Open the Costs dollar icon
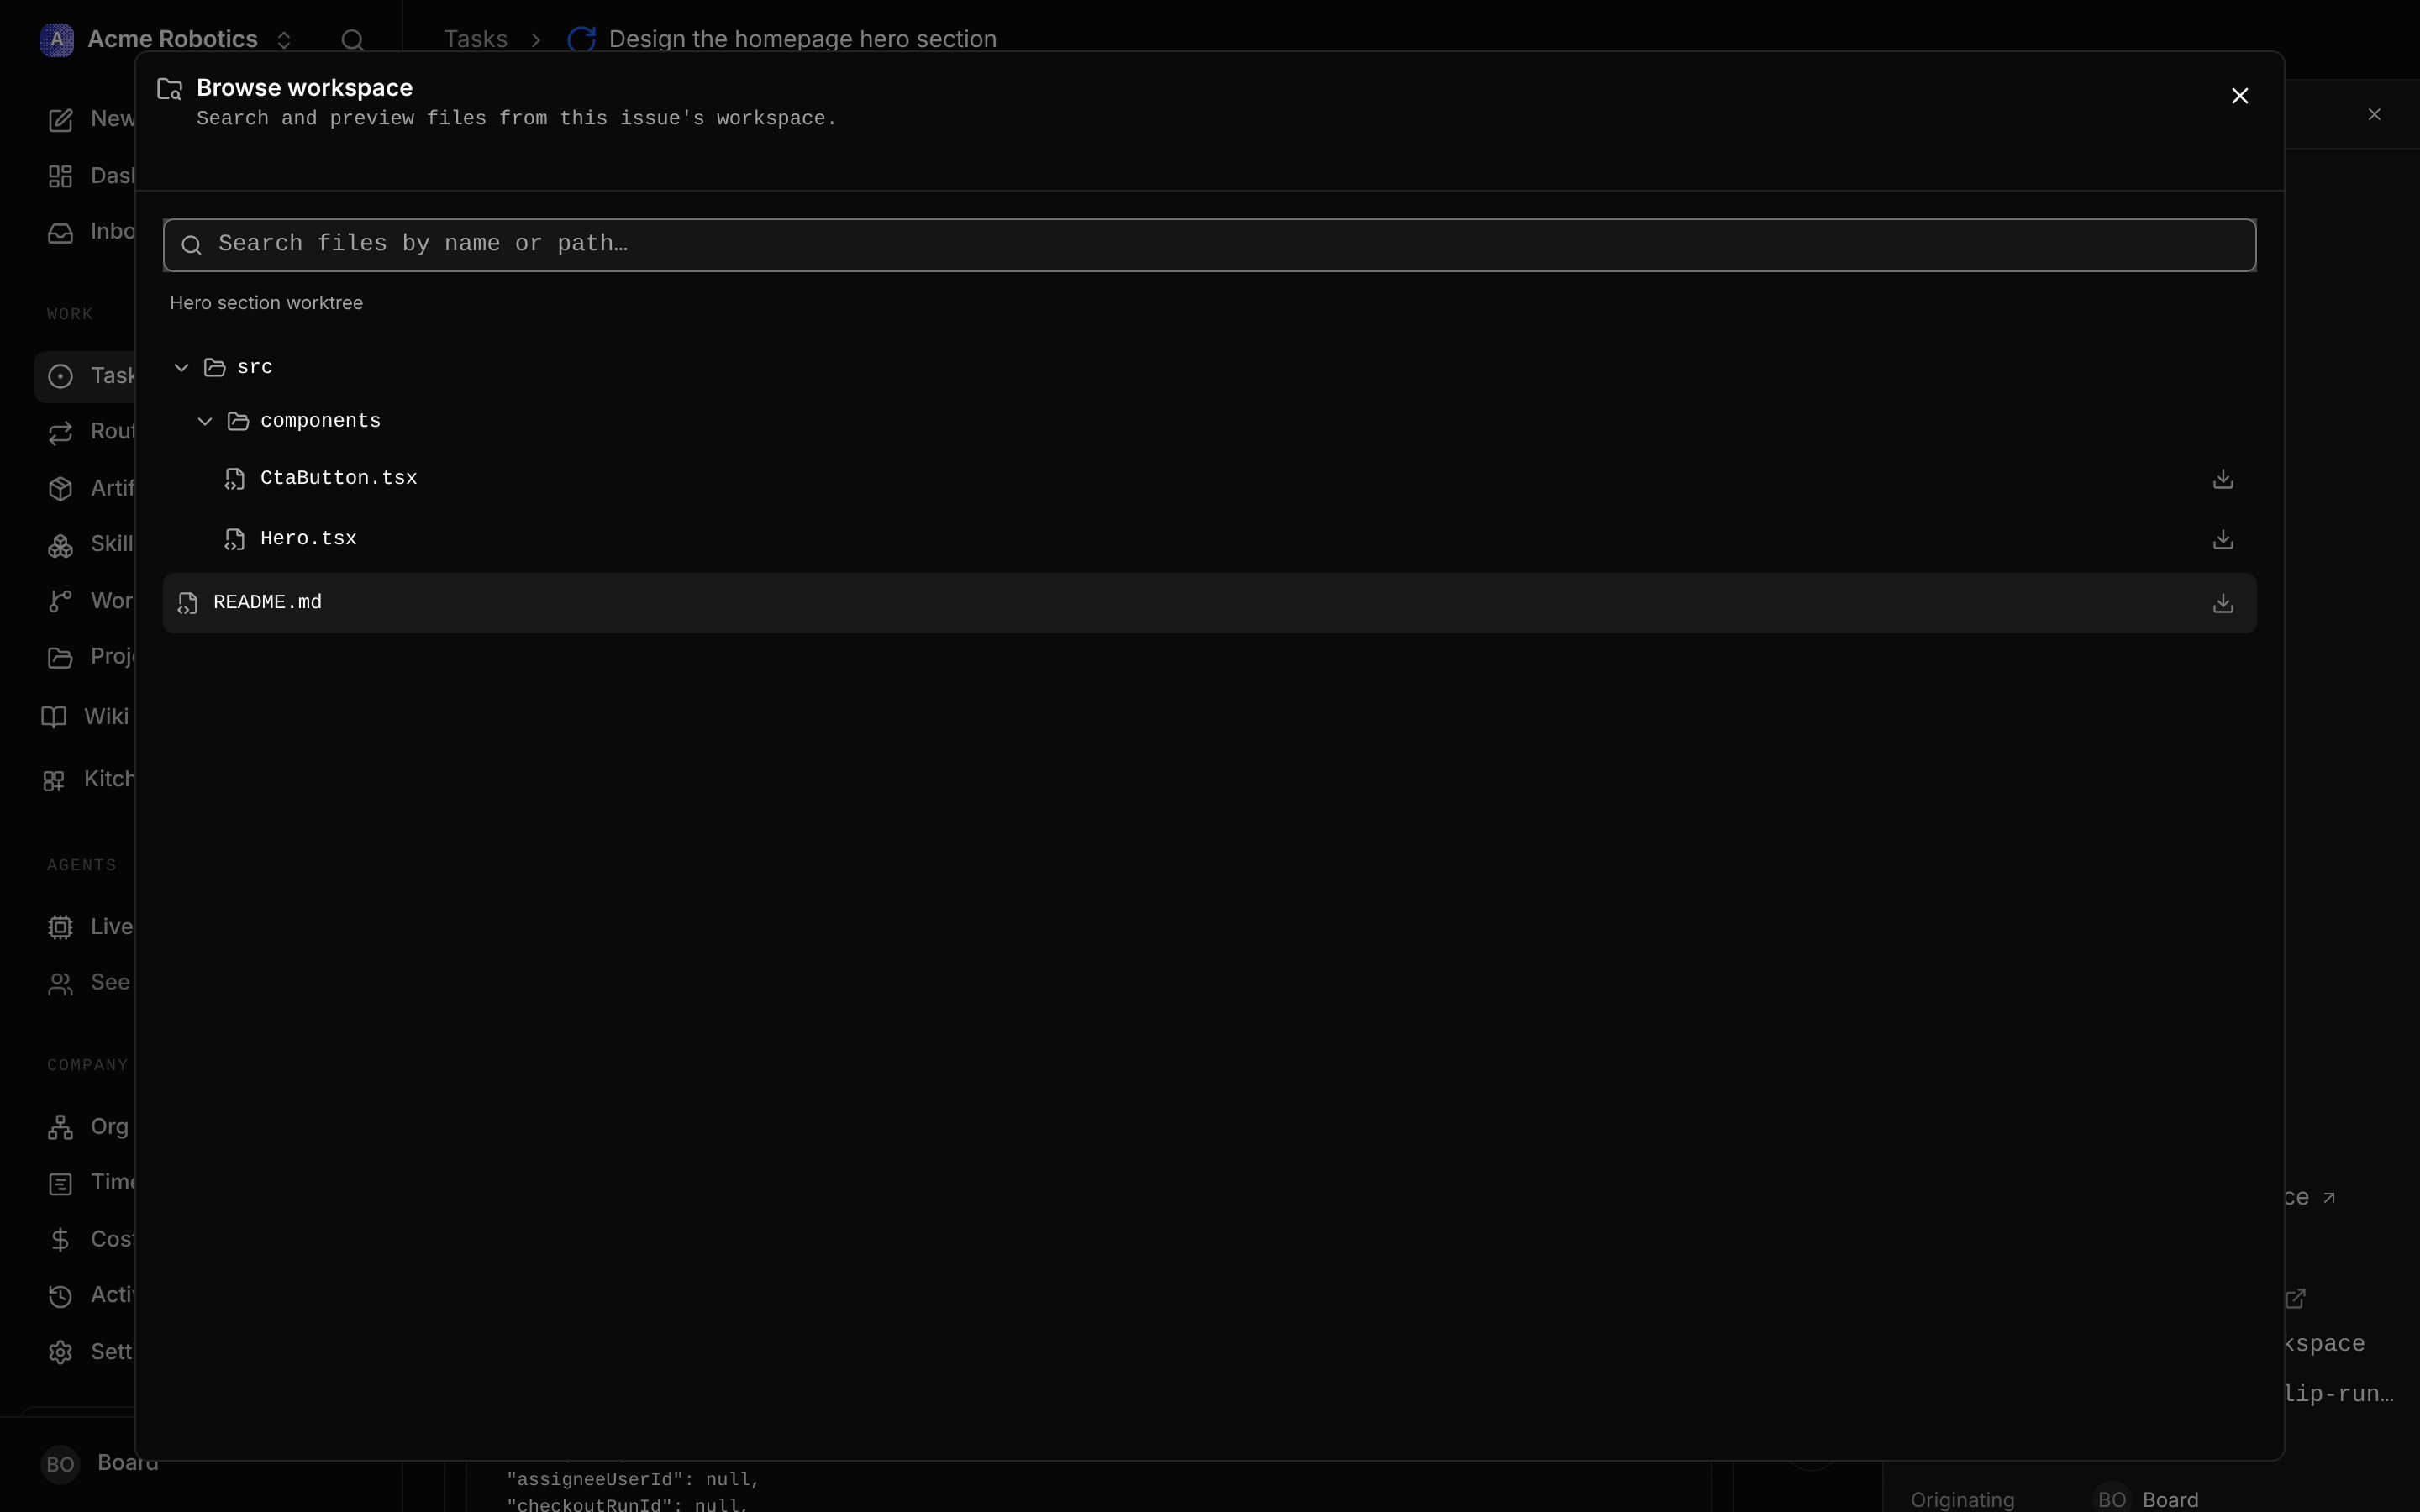The image size is (2420, 1512). 60,1240
